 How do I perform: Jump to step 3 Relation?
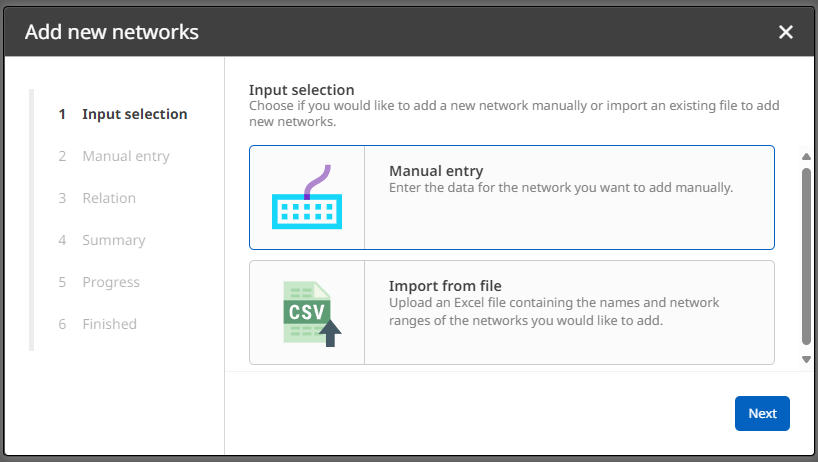tap(108, 198)
